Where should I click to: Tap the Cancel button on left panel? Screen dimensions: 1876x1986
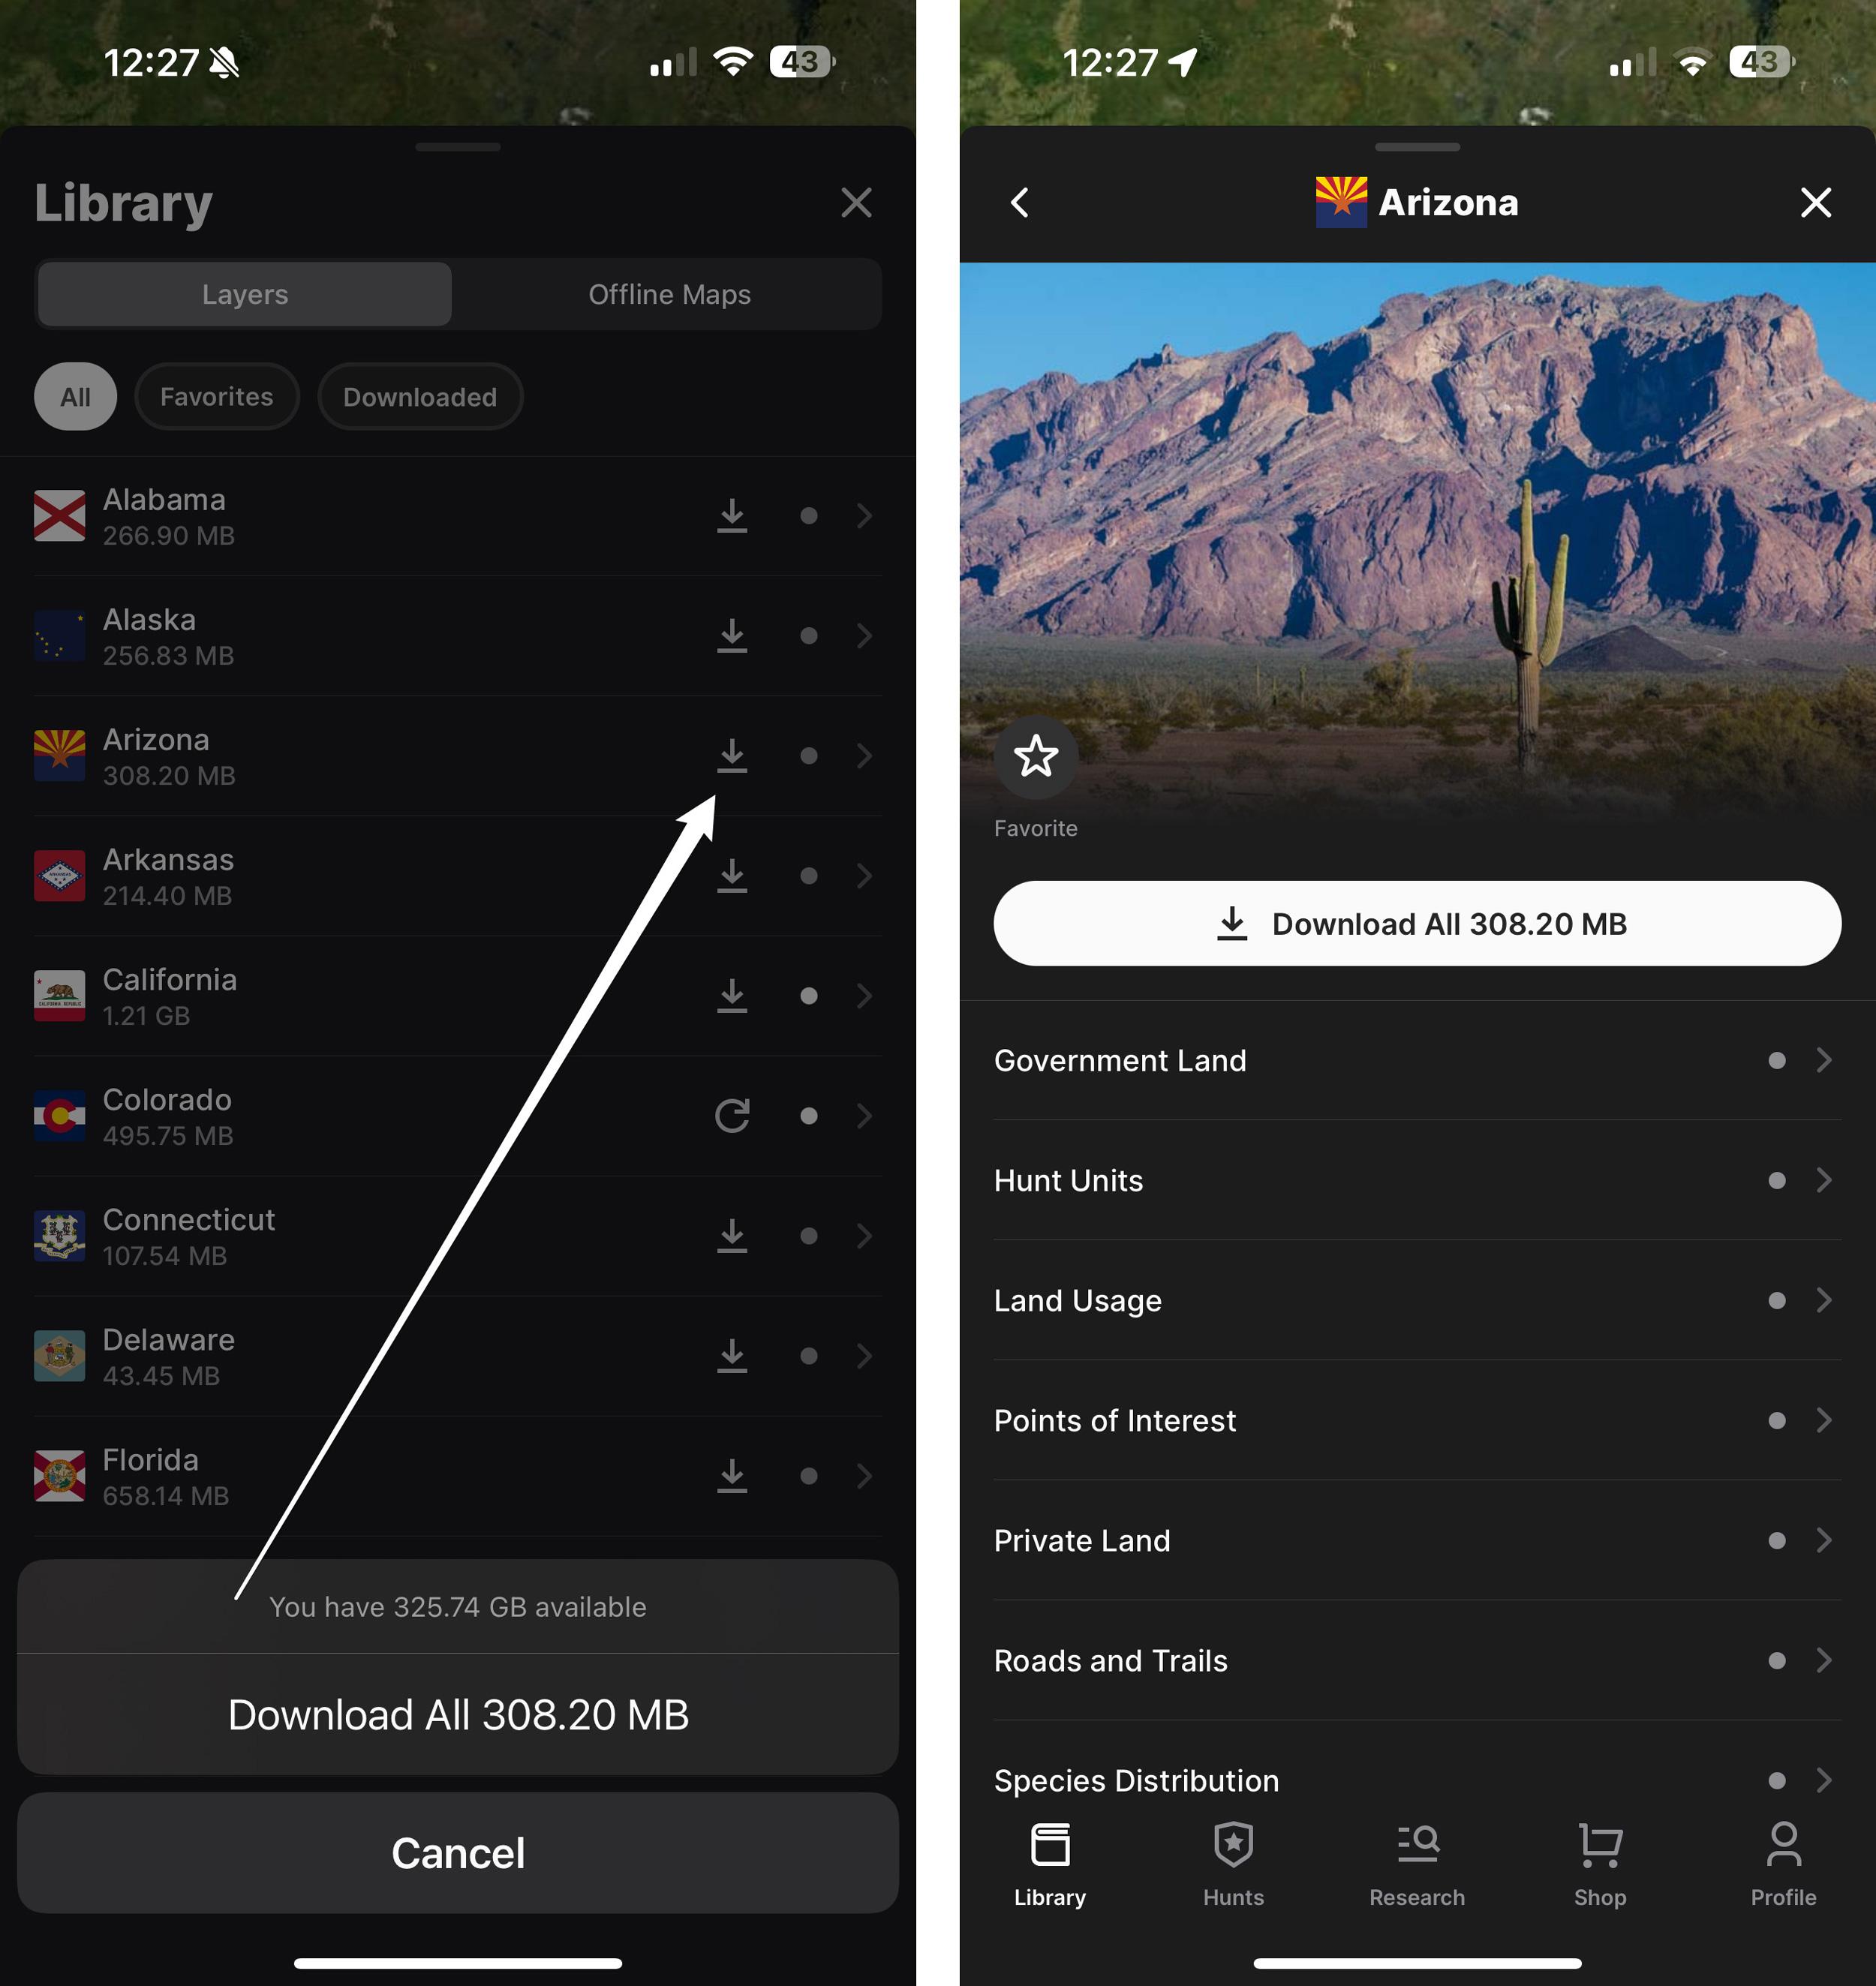(458, 1850)
